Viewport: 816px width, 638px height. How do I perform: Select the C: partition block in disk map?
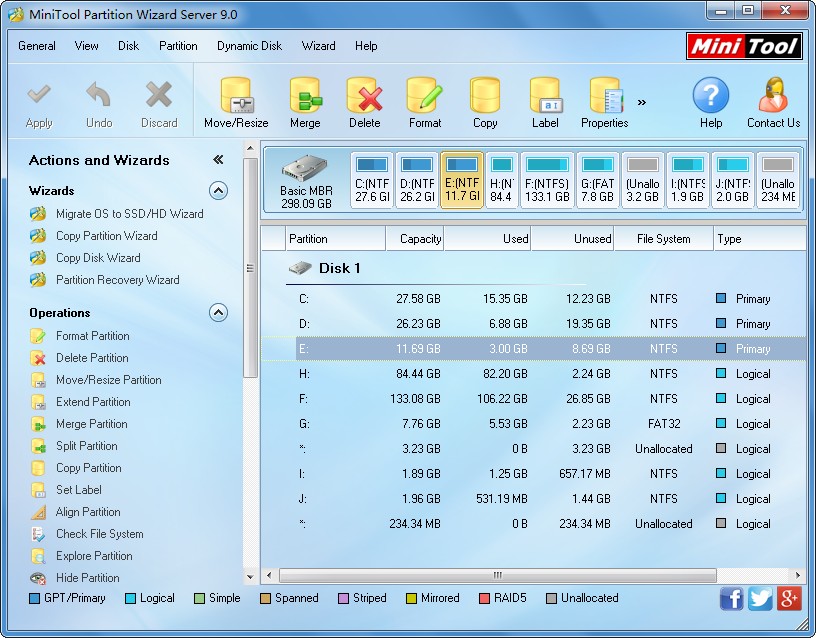pyautogui.click(x=372, y=180)
